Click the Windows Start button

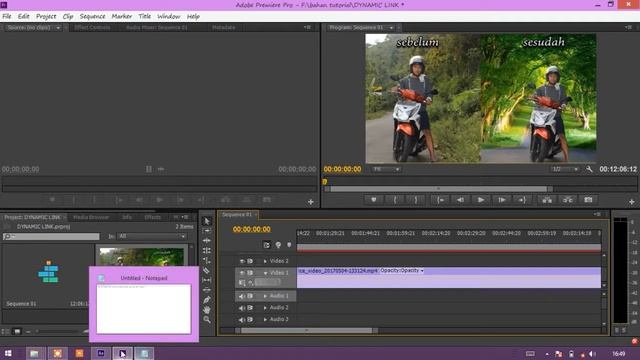pos(8,353)
